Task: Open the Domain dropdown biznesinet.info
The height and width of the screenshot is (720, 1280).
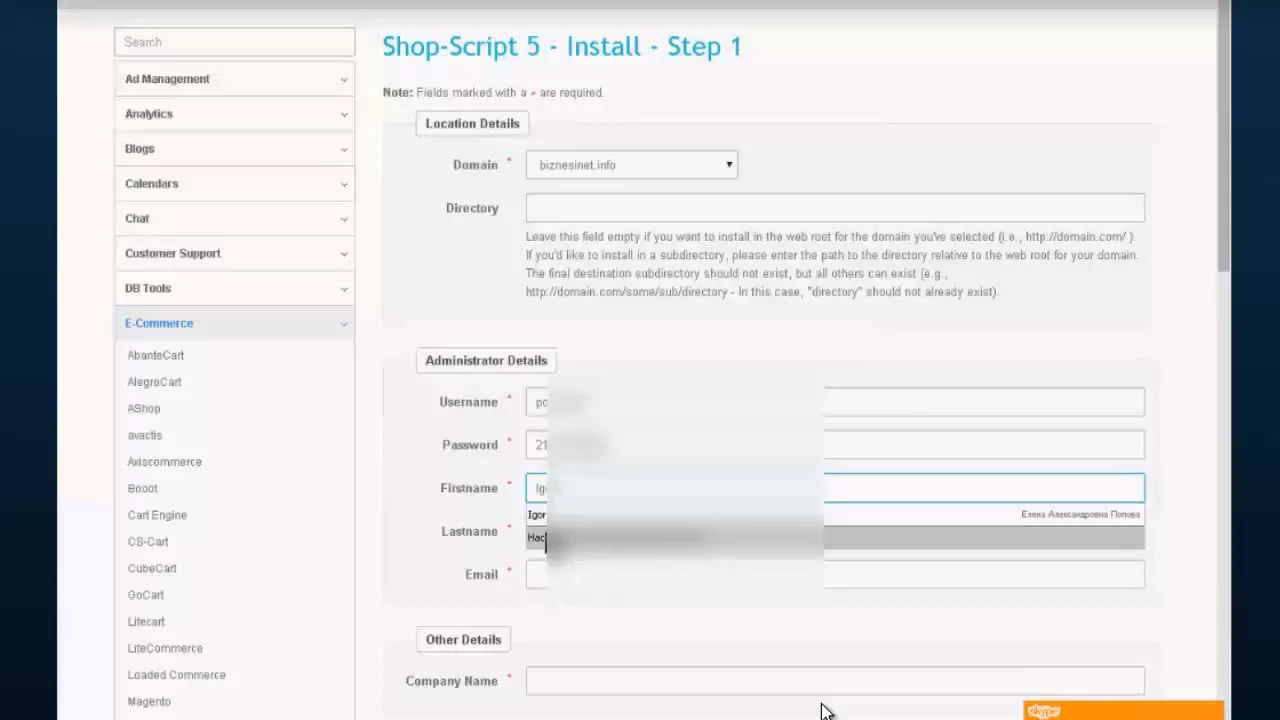Action: coord(632,165)
